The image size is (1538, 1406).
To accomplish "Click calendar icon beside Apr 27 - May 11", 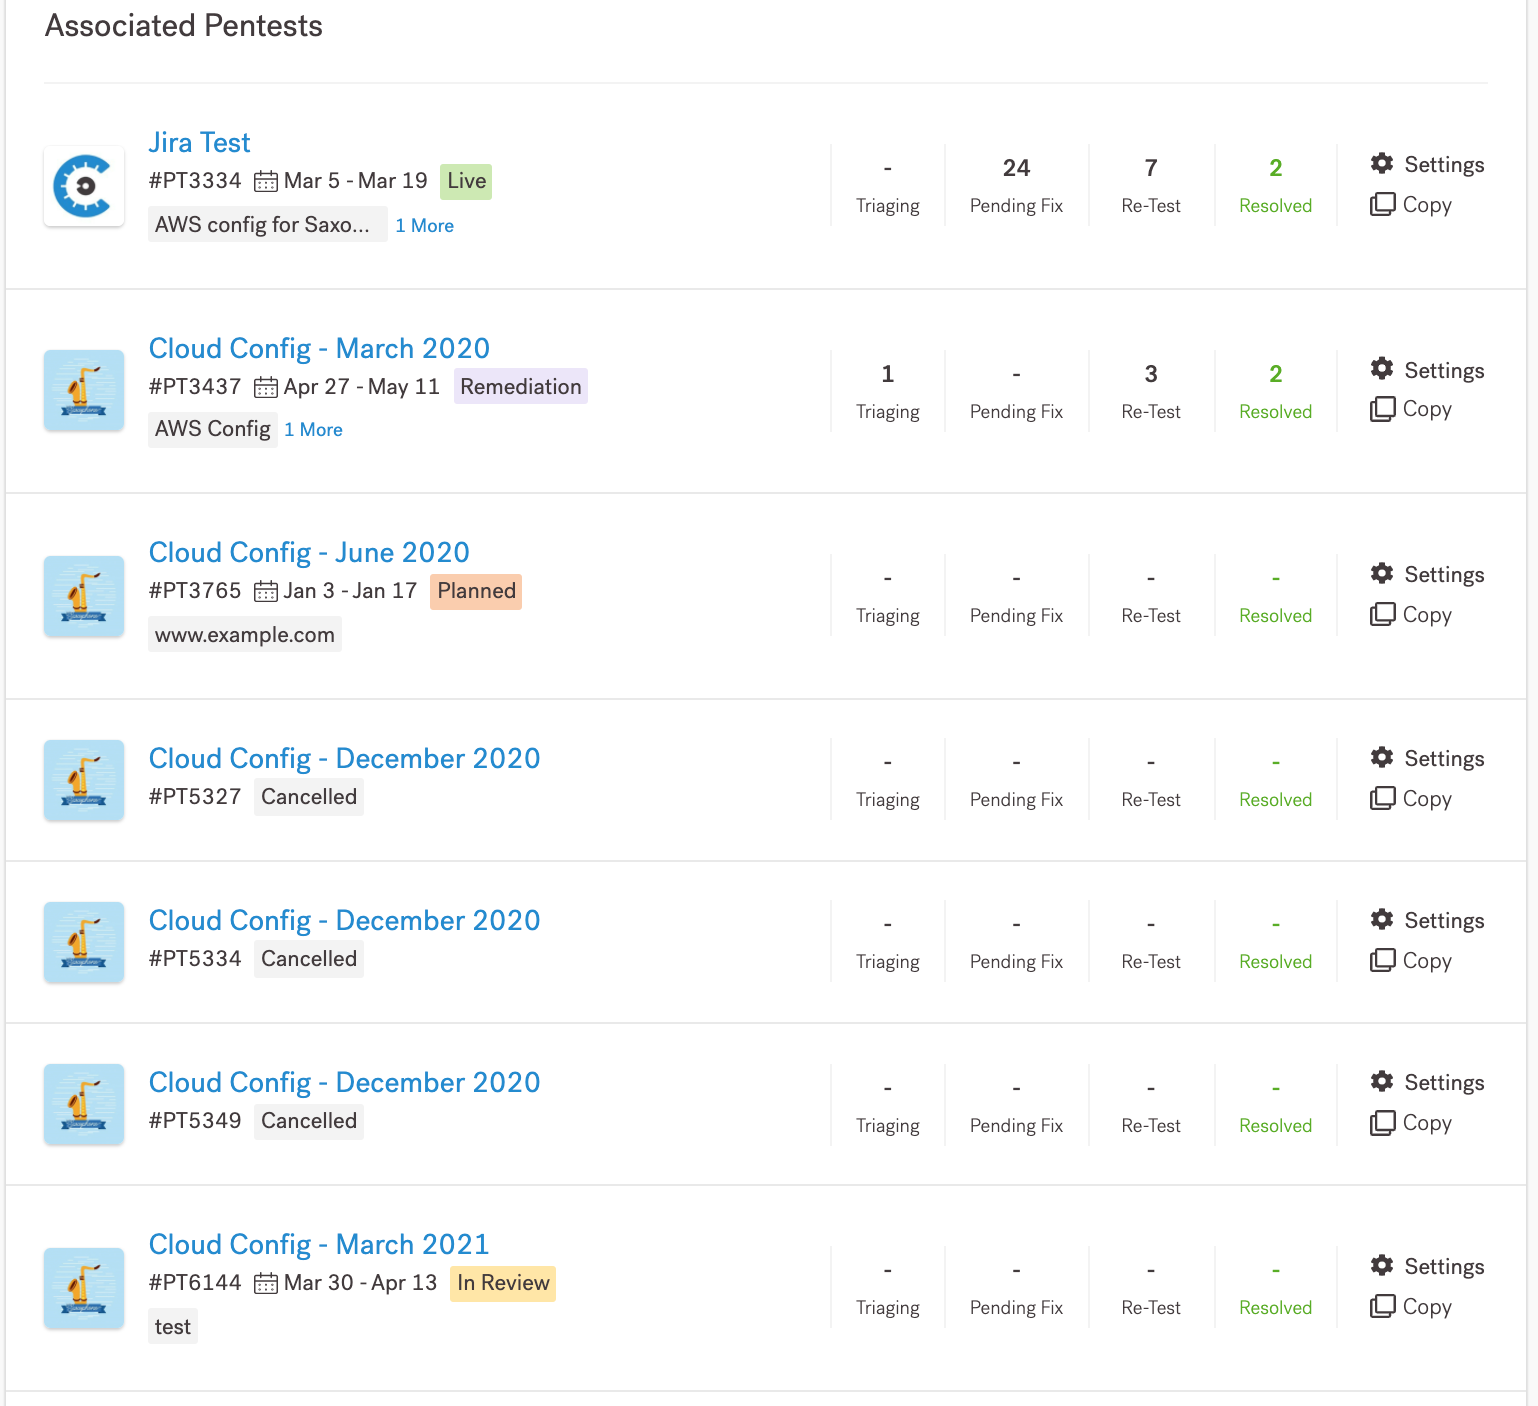I will 265,387.
